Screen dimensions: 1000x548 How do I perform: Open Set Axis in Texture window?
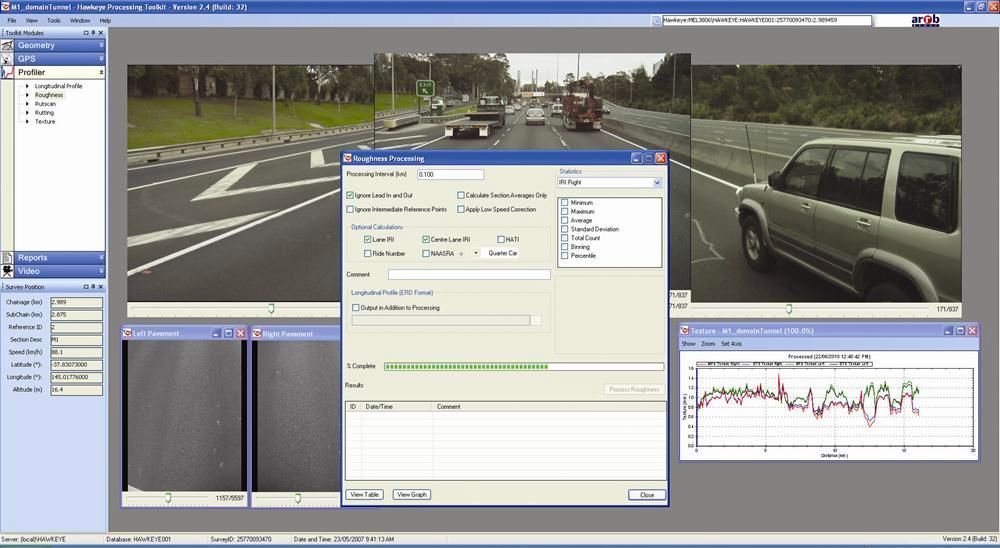[731, 344]
